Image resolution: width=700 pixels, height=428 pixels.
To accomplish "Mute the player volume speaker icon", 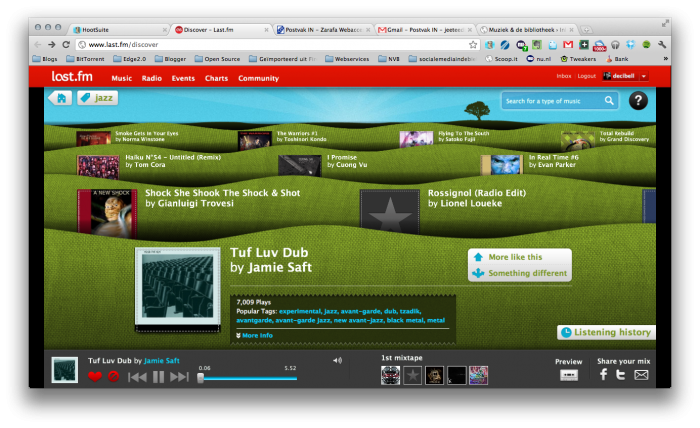I will pos(338,360).
